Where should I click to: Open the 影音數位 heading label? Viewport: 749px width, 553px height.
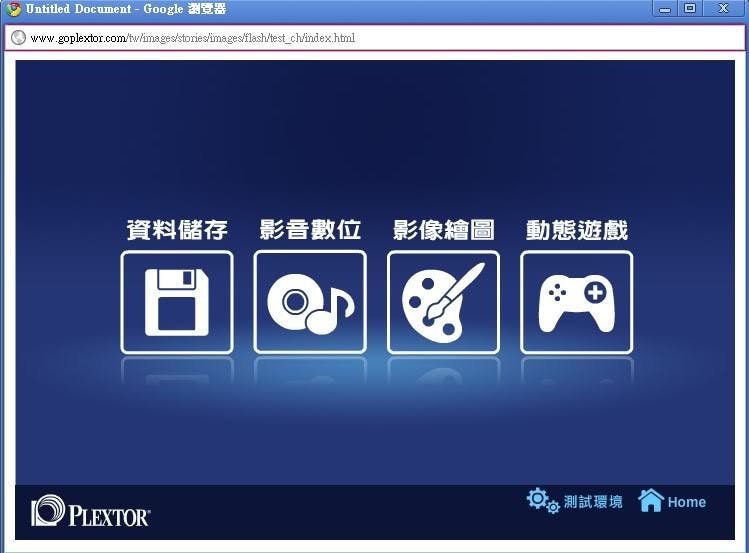point(310,230)
